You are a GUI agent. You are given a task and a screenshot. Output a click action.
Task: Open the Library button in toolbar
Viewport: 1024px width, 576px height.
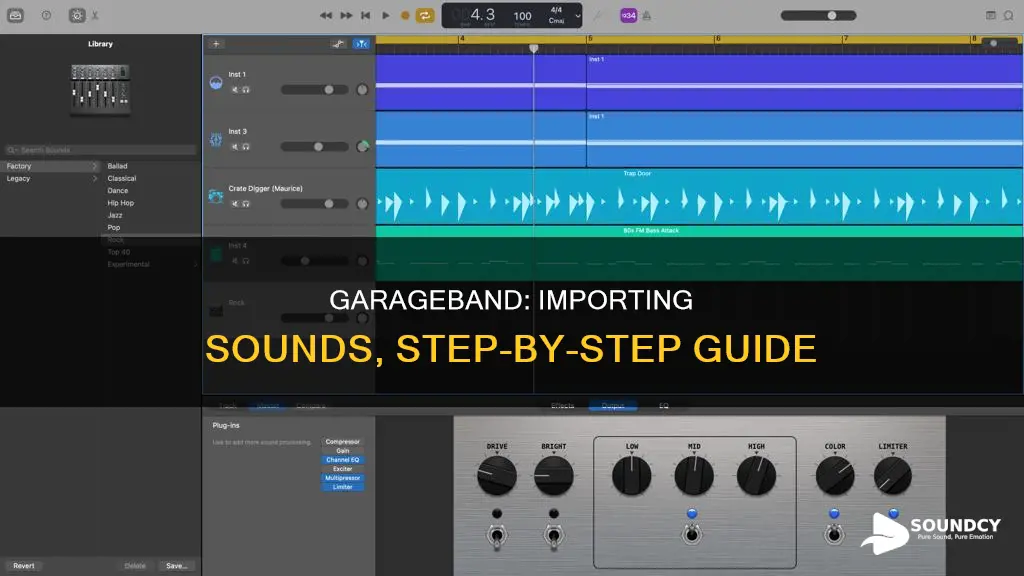click(16, 15)
